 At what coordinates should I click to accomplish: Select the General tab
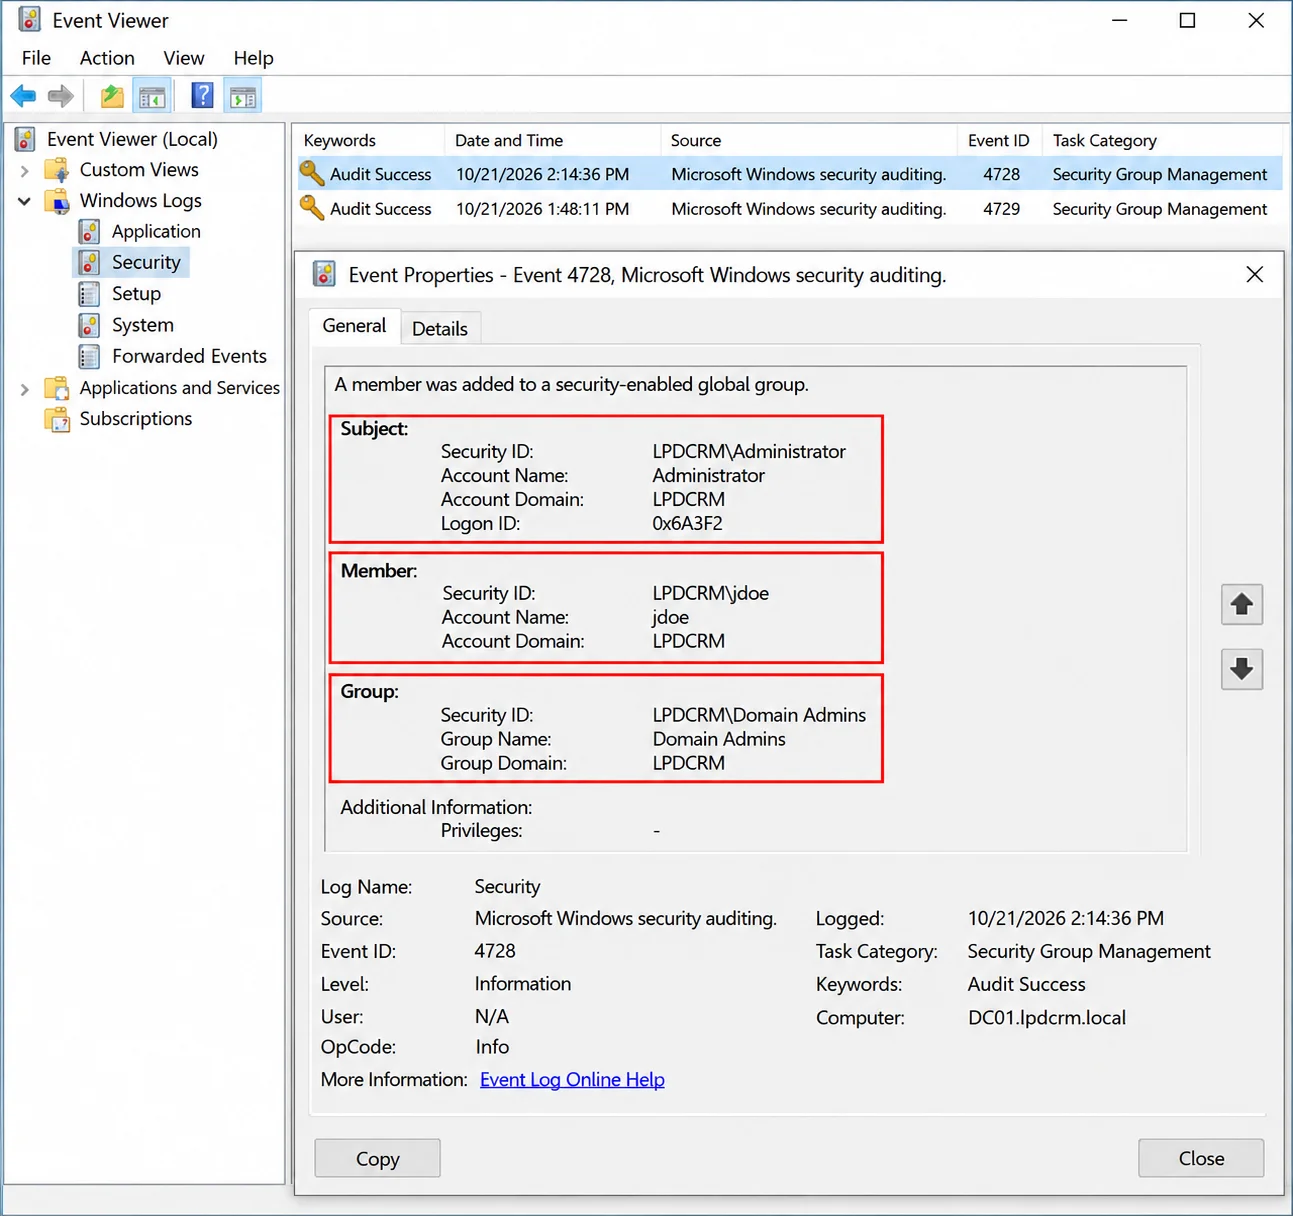click(x=354, y=326)
